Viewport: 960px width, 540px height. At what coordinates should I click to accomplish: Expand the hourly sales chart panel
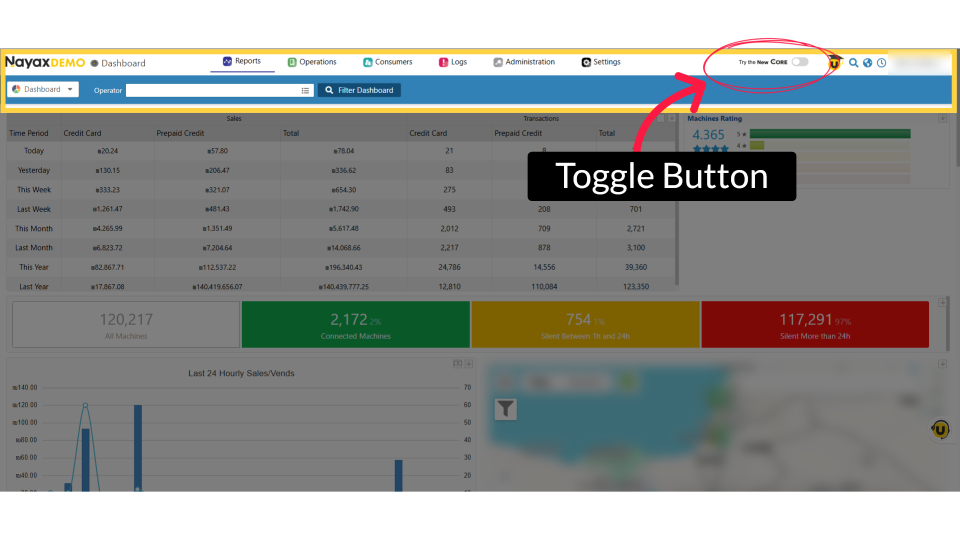click(469, 363)
